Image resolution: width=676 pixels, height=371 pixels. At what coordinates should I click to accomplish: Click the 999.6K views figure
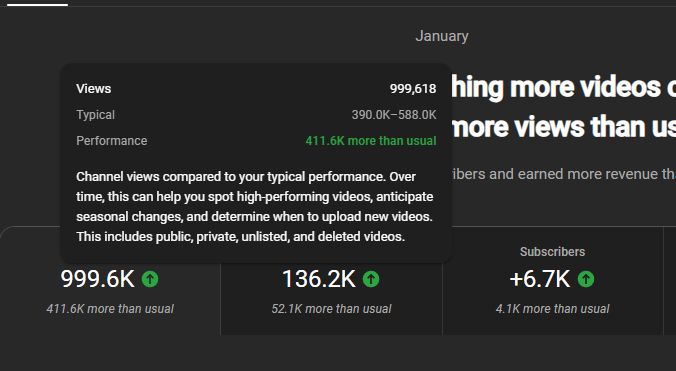coord(97,279)
